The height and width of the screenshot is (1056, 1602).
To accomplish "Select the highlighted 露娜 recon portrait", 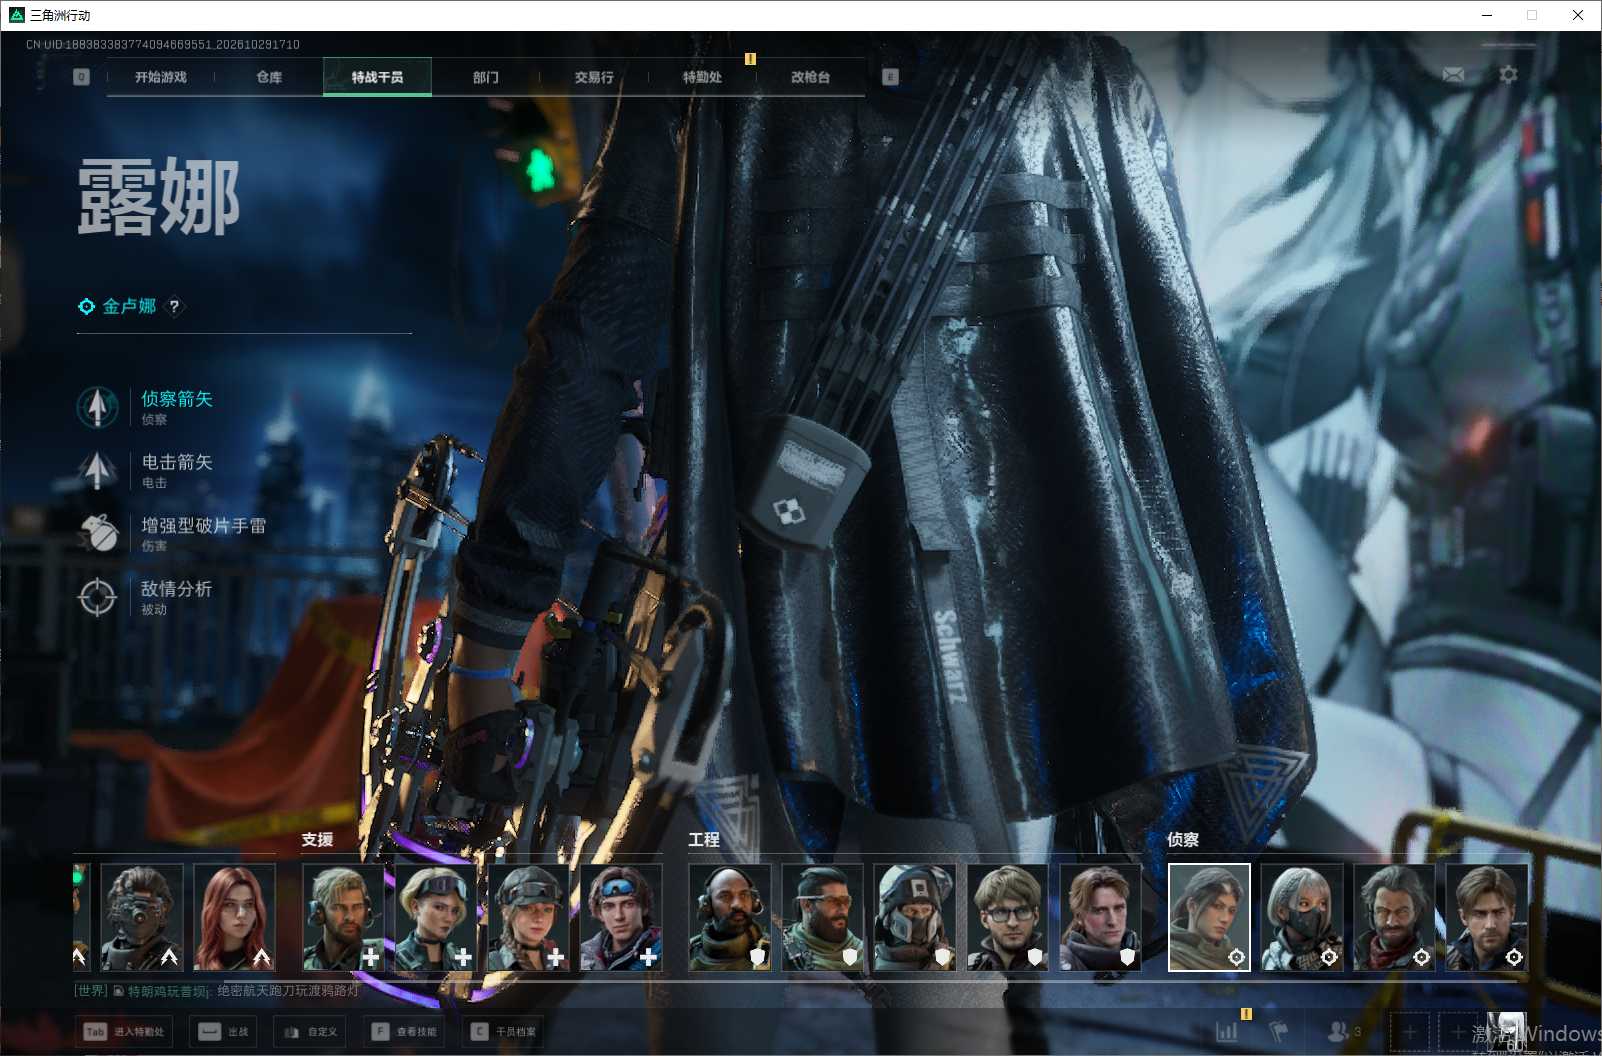I will point(1209,917).
